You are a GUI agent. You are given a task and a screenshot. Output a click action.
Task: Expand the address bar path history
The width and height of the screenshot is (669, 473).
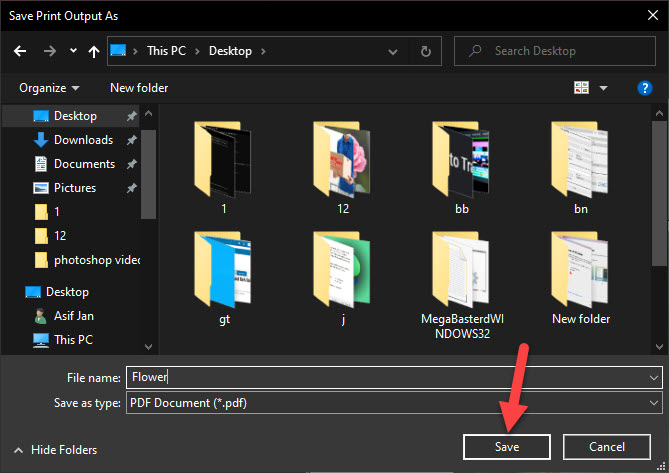(x=400, y=51)
